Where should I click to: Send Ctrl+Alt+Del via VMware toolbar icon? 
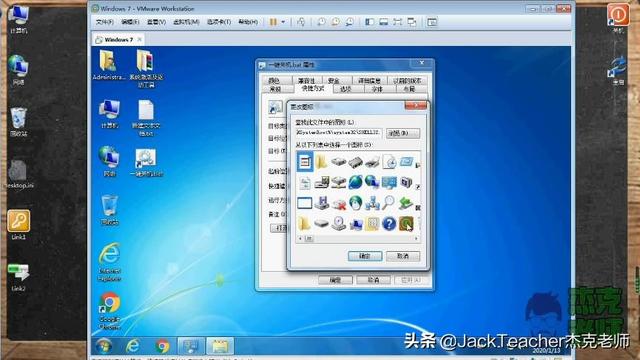pyautogui.click(x=301, y=22)
